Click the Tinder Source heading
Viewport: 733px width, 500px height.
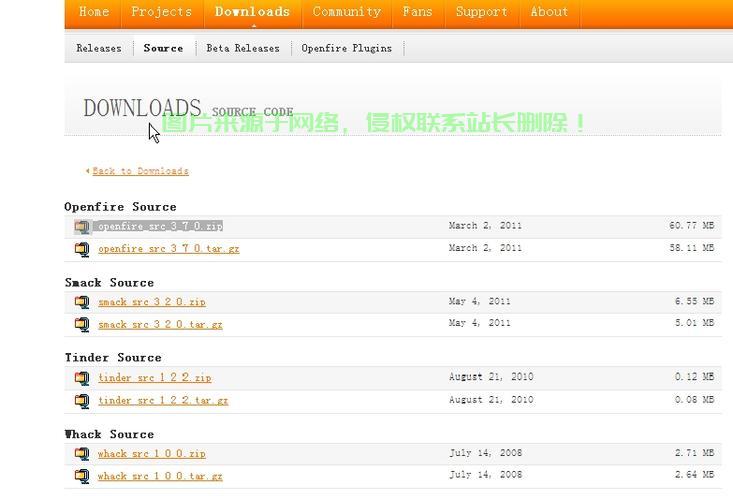[x=113, y=357]
